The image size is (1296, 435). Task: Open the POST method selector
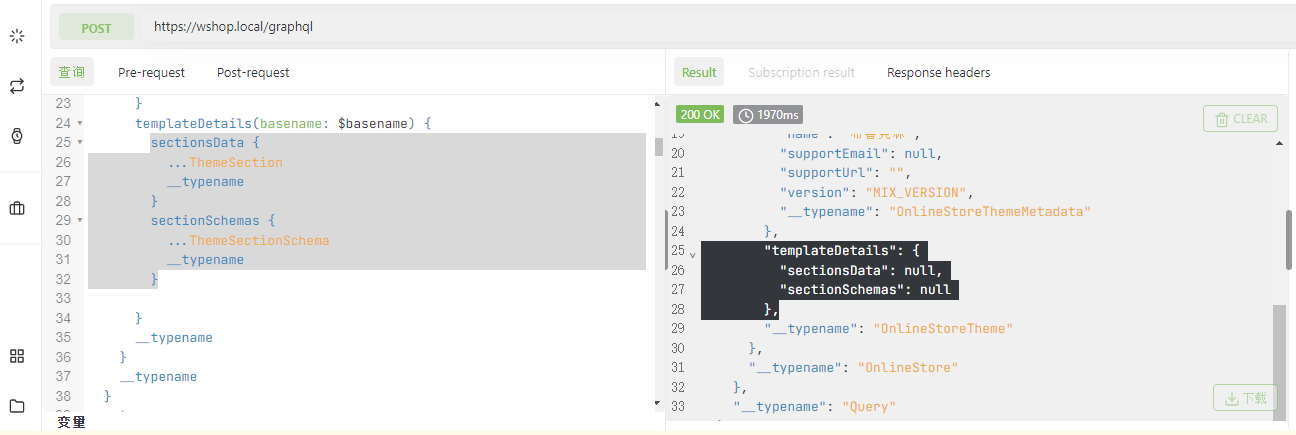[96, 28]
